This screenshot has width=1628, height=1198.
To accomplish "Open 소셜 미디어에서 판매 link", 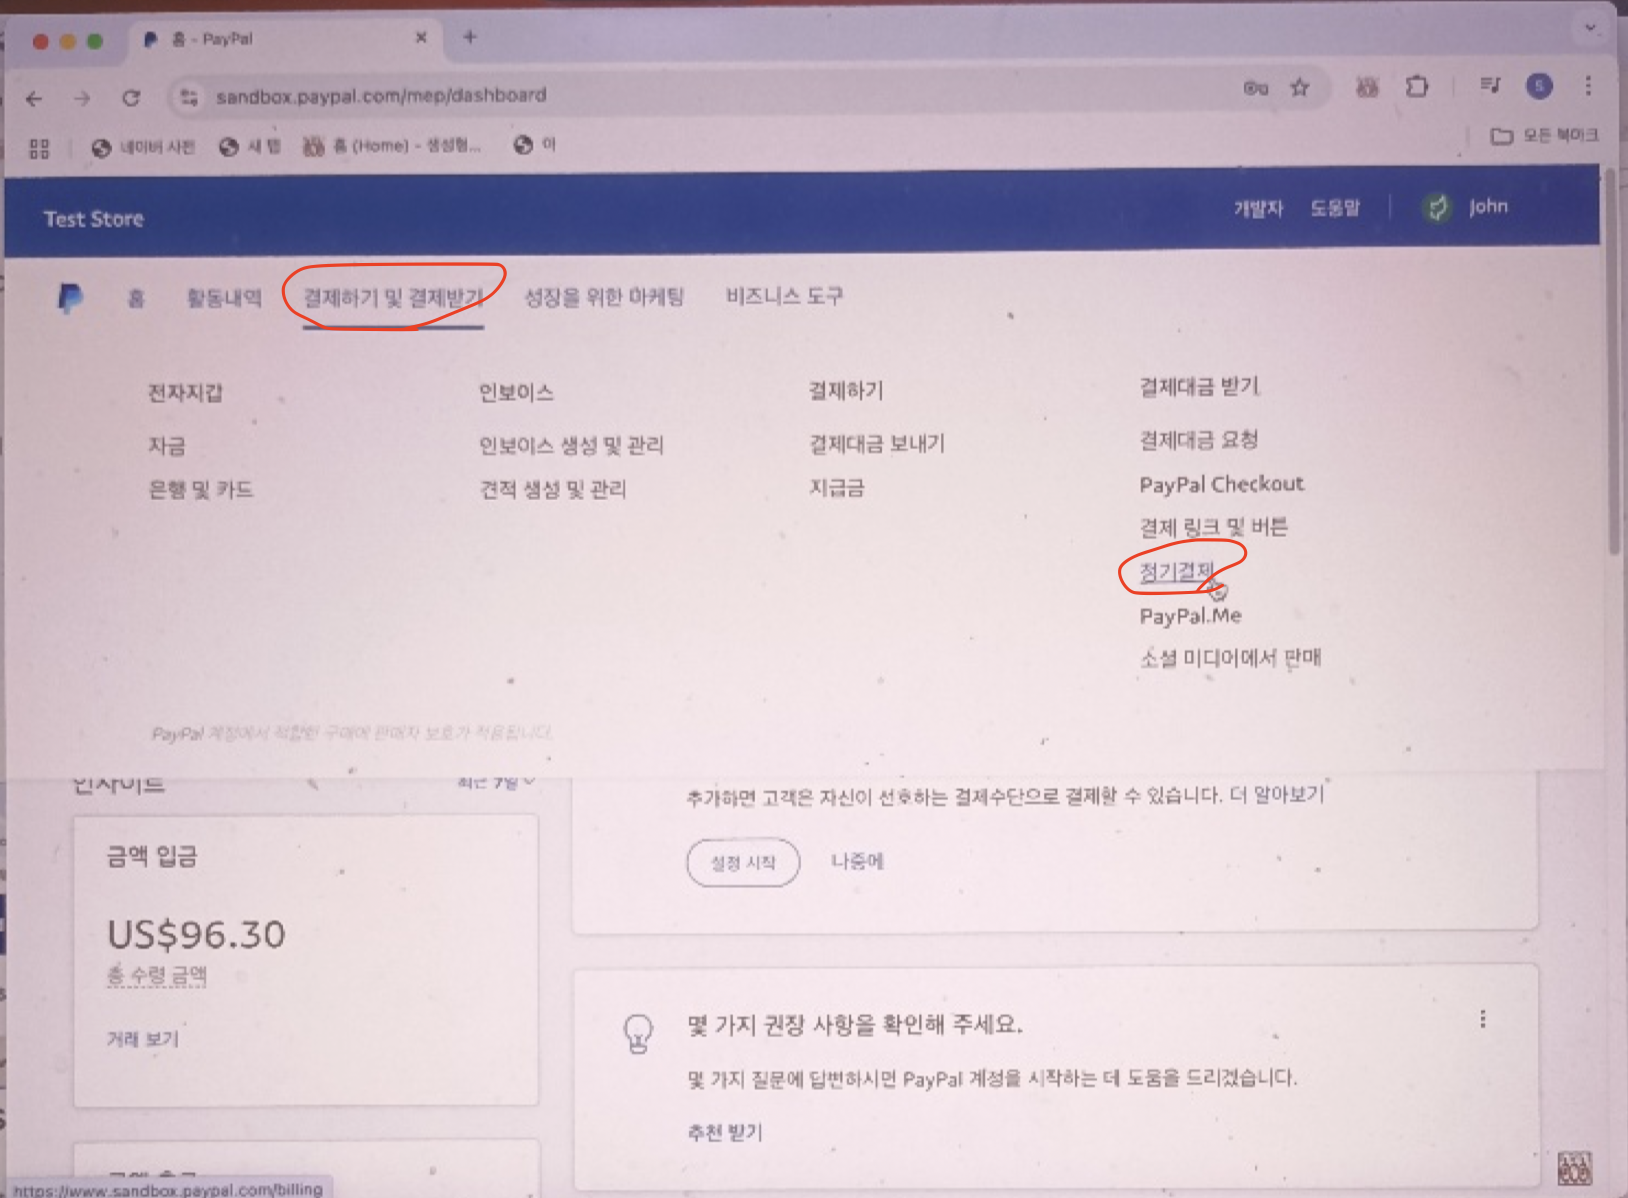I will tap(1230, 658).
